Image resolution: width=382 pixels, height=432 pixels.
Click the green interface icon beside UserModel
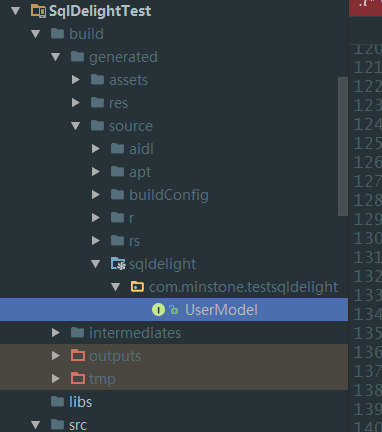[158, 310]
